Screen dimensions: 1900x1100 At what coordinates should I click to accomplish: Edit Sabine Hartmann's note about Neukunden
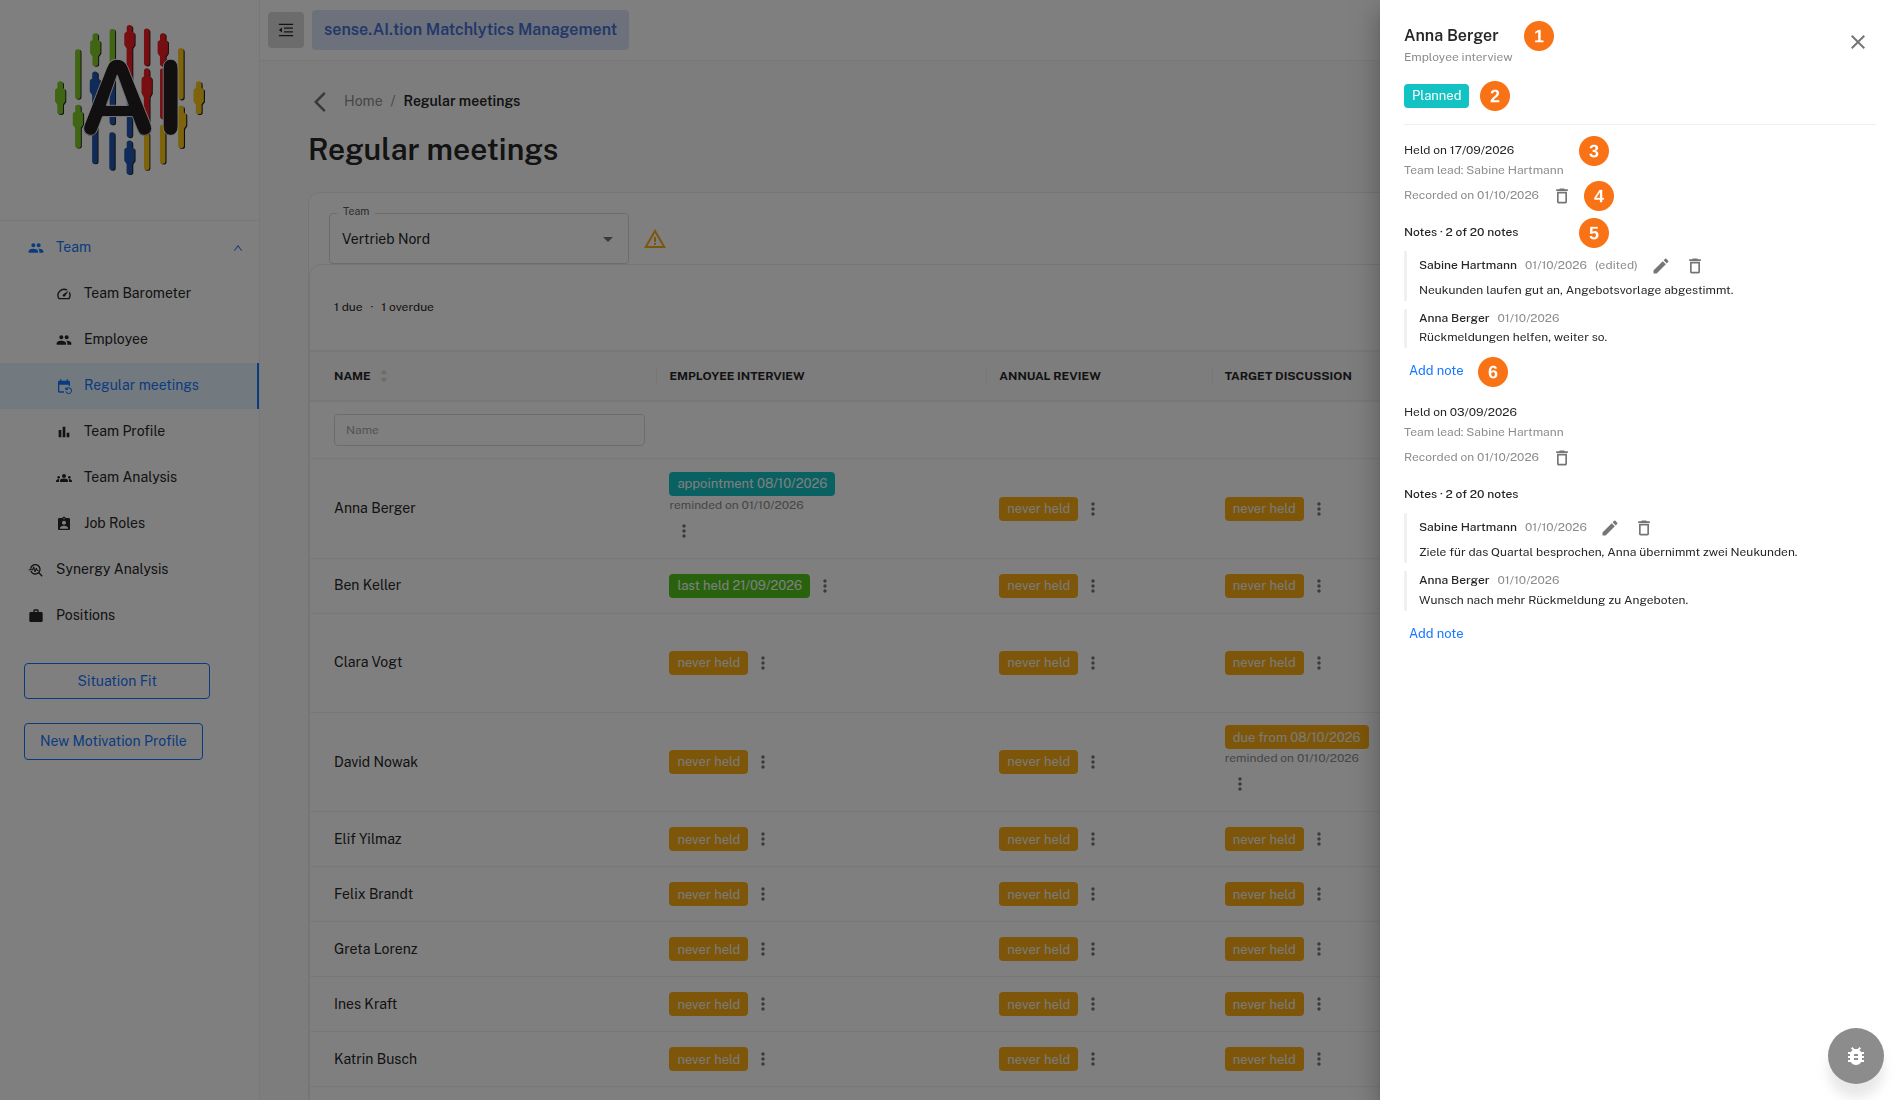click(1661, 266)
